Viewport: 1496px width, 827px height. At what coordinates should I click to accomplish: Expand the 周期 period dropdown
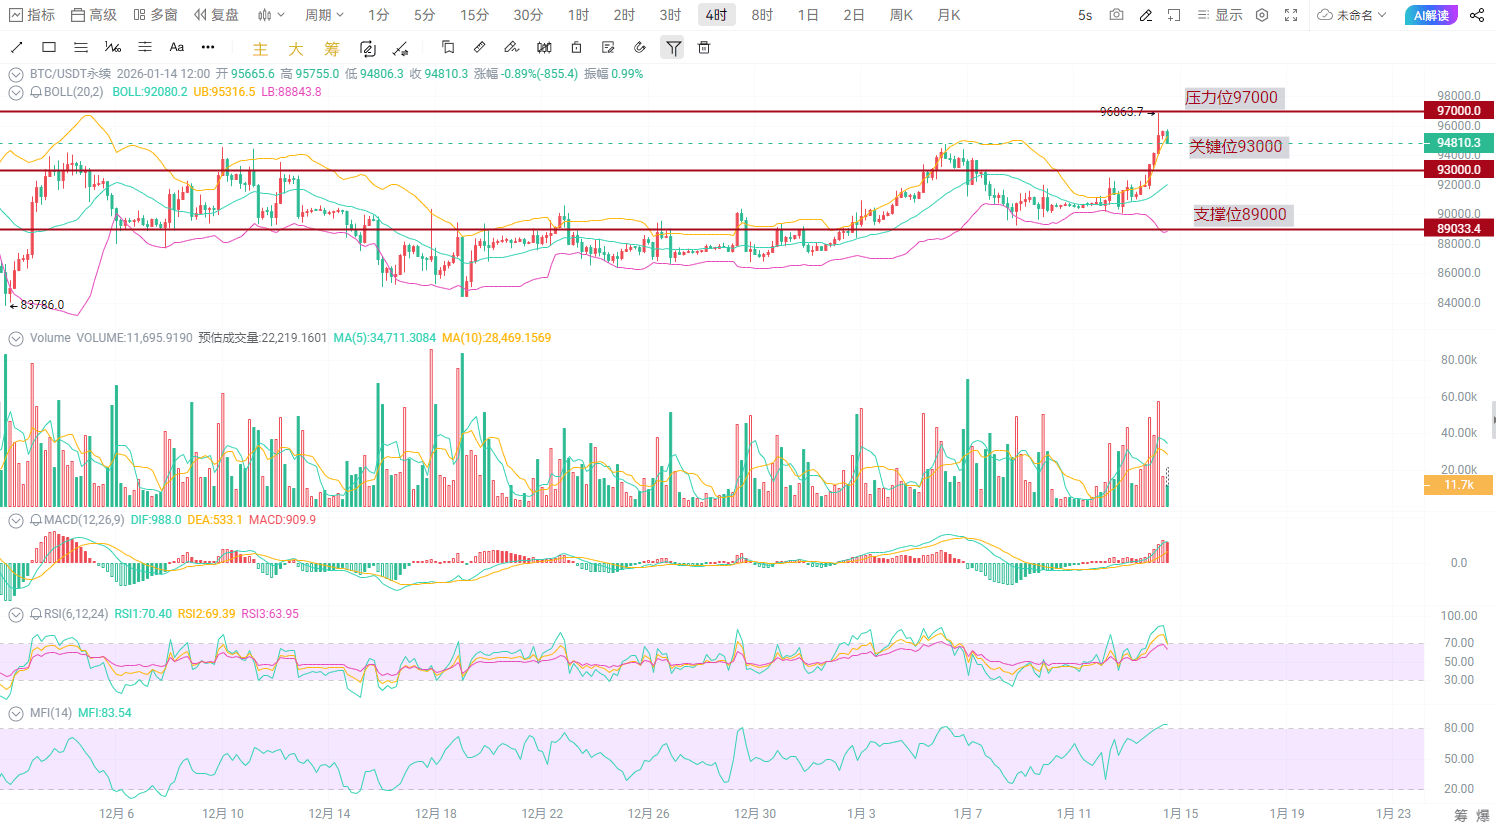(x=324, y=15)
